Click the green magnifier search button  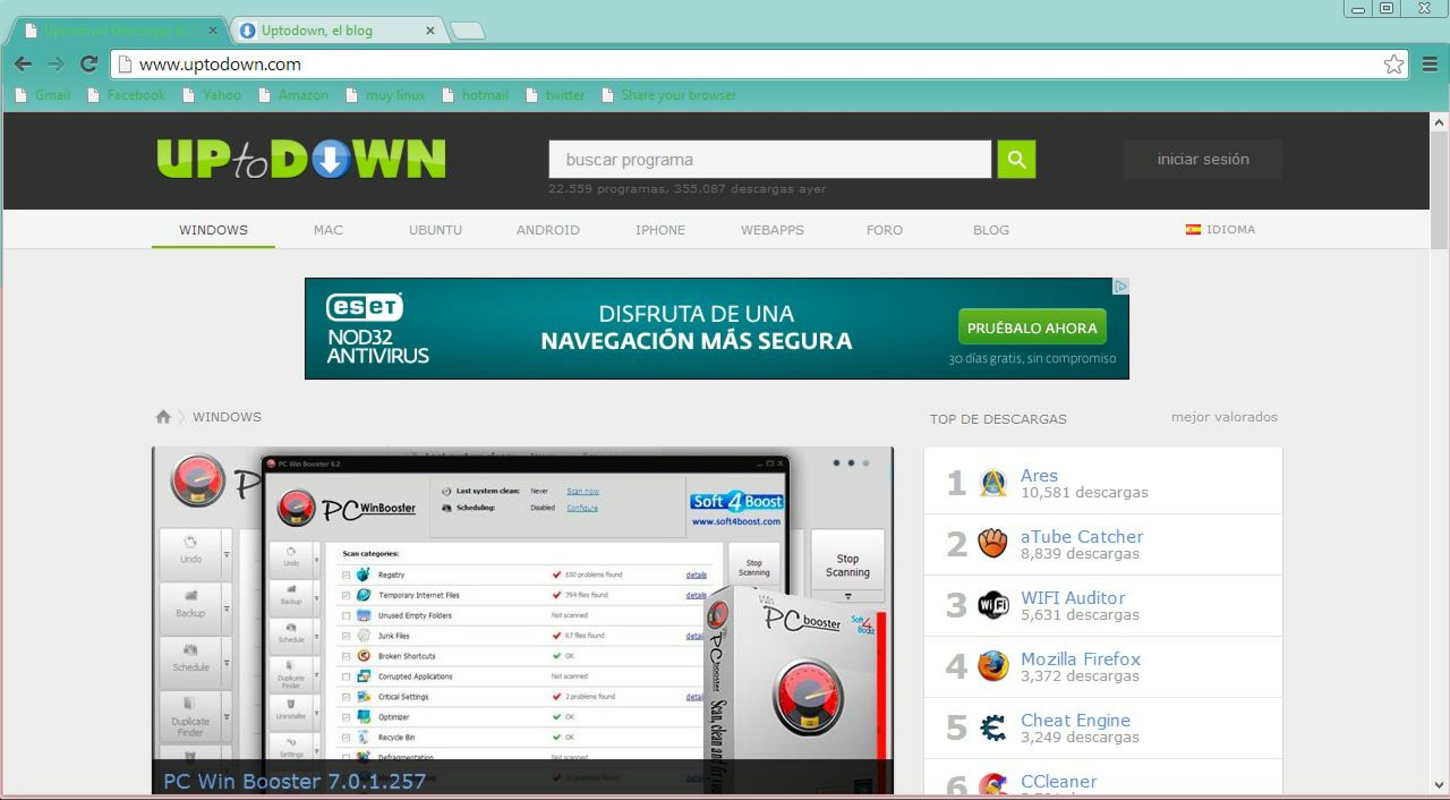(1017, 159)
